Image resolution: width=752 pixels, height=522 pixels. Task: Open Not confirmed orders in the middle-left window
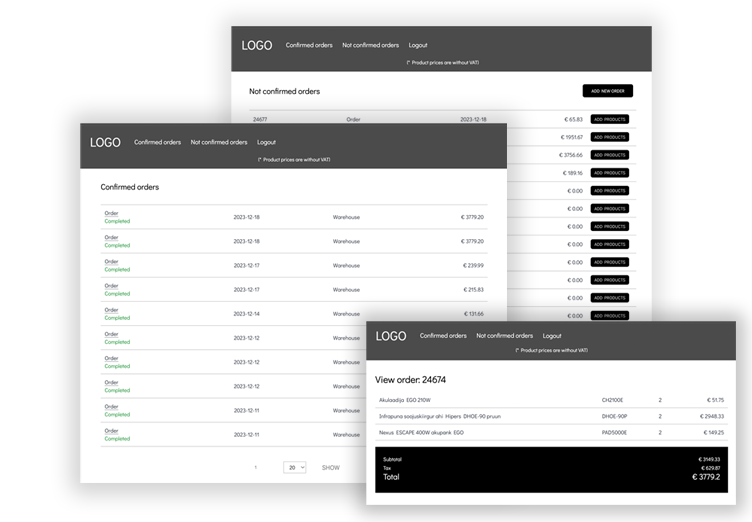[x=219, y=142]
